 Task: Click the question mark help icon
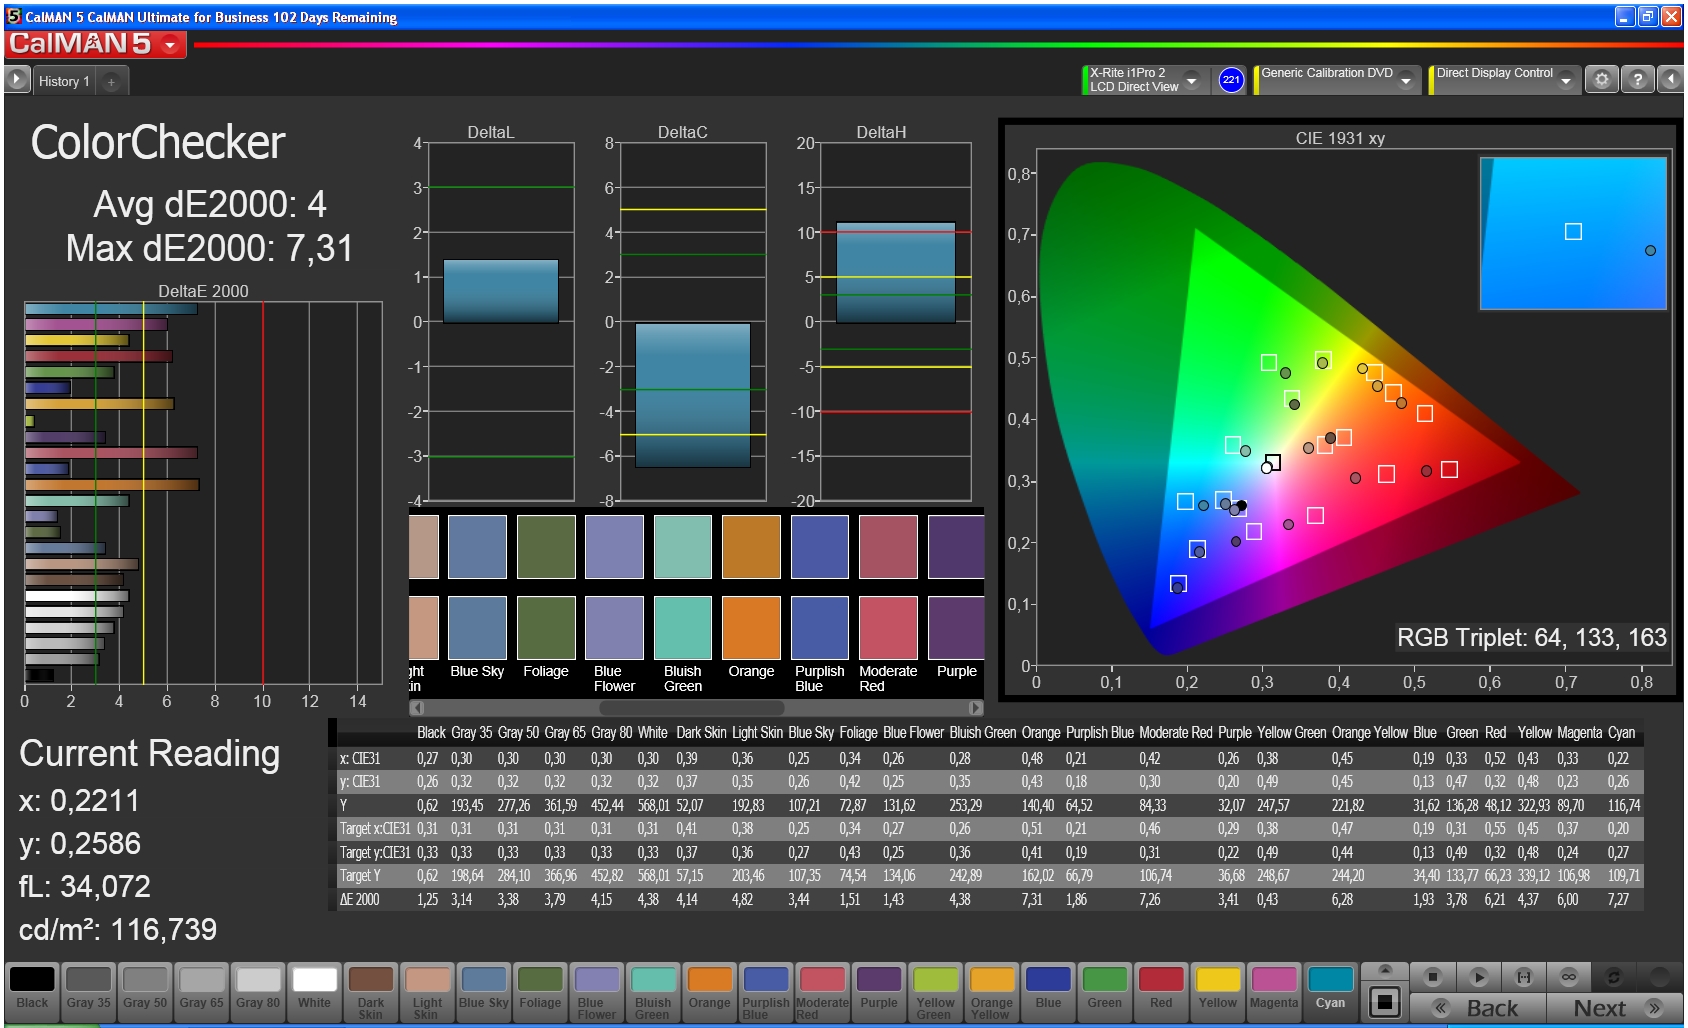[1637, 80]
